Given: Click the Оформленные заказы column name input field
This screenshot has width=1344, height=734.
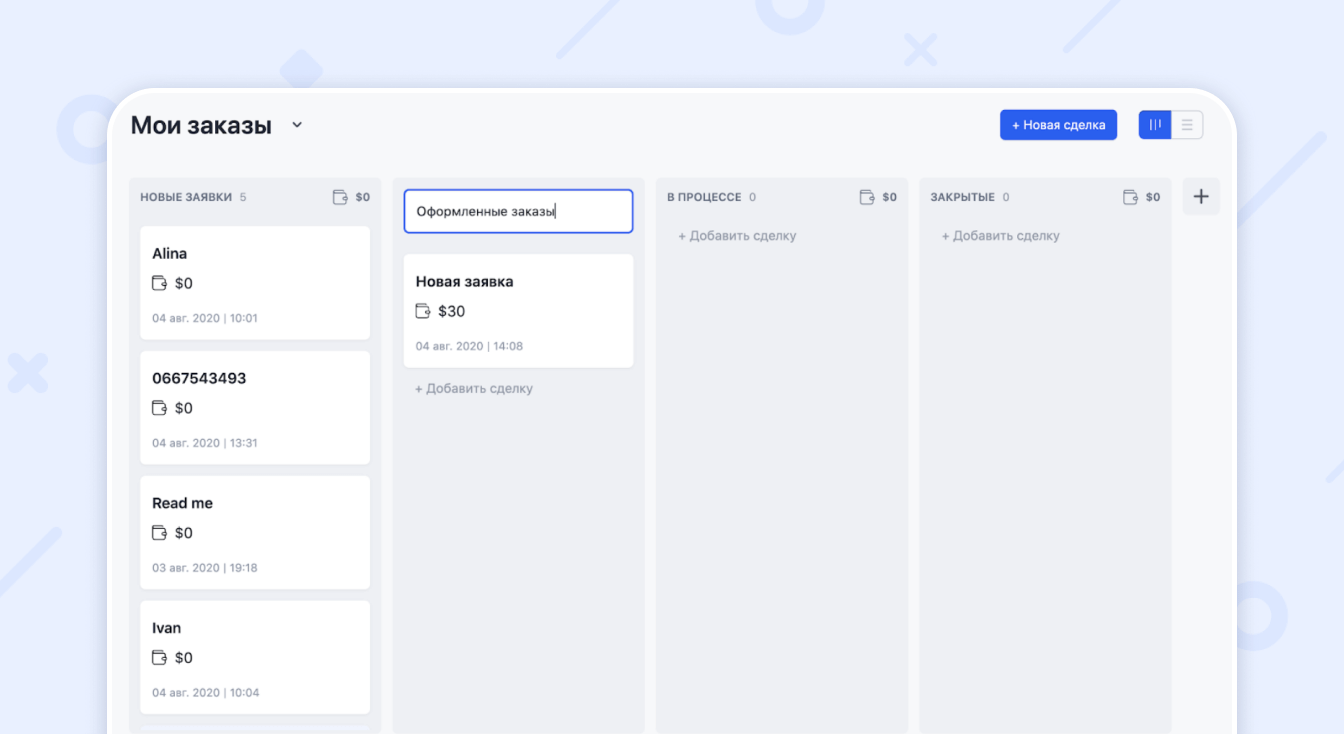Looking at the screenshot, I should 517,211.
